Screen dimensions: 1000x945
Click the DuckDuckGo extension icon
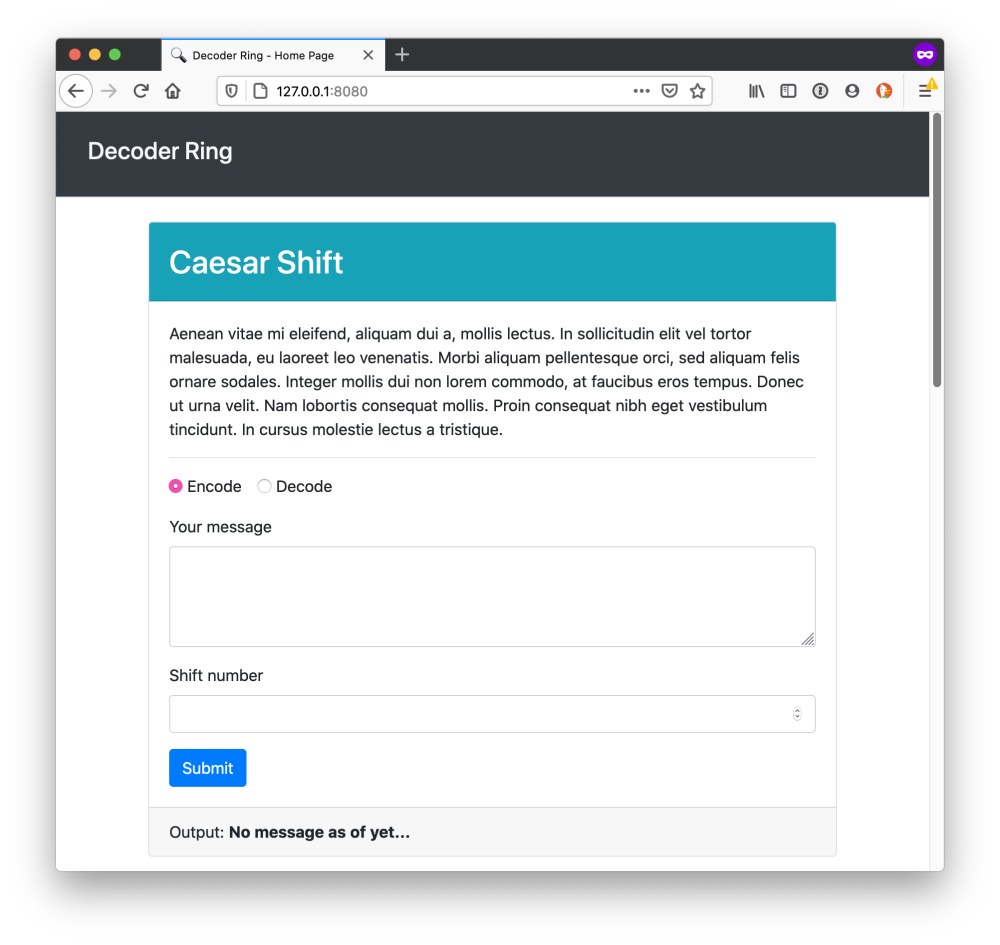click(x=884, y=91)
